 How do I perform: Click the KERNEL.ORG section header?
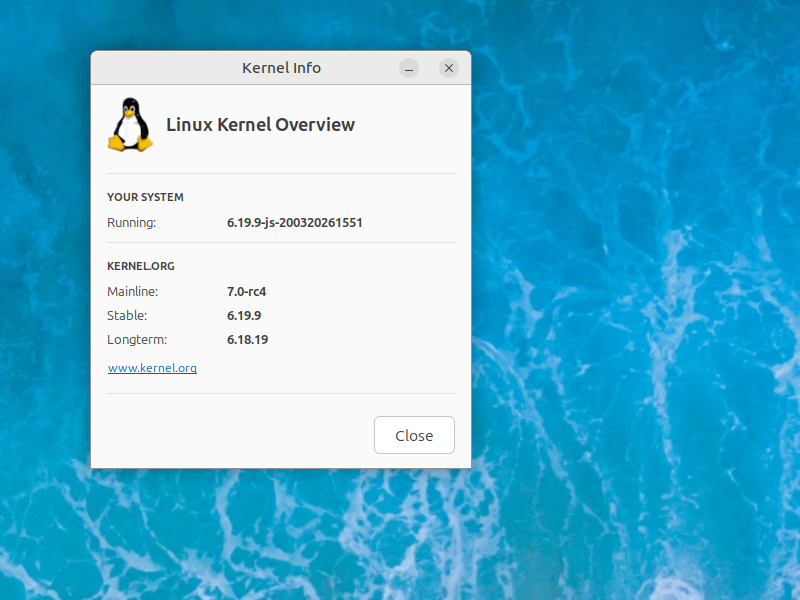[x=141, y=266]
